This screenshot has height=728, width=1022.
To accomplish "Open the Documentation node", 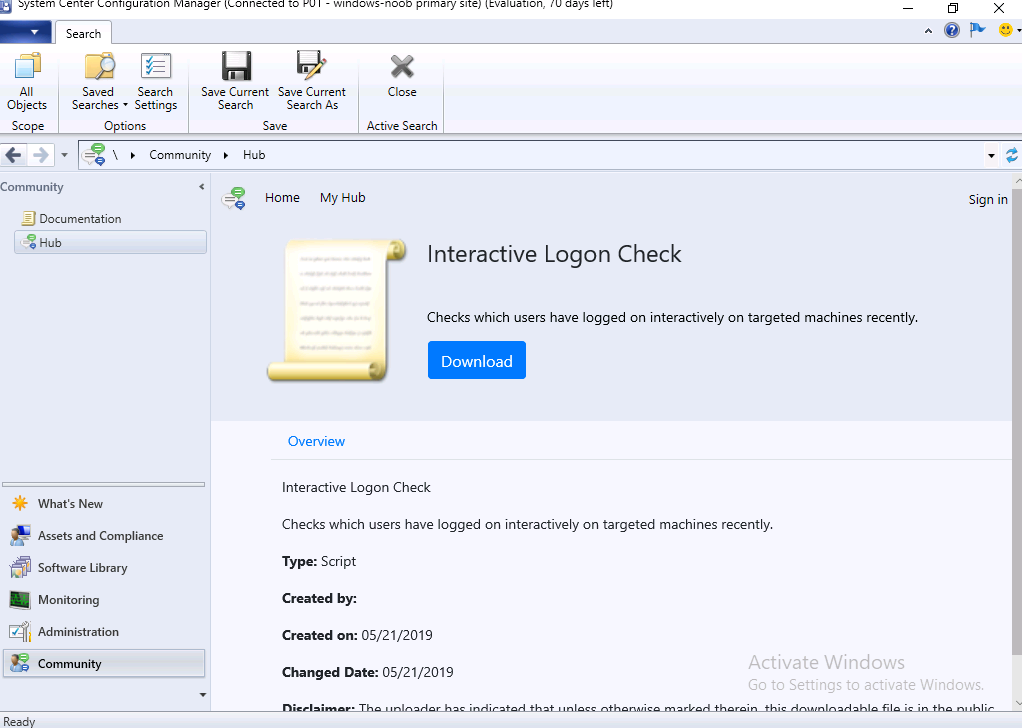I will tap(80, 219).
